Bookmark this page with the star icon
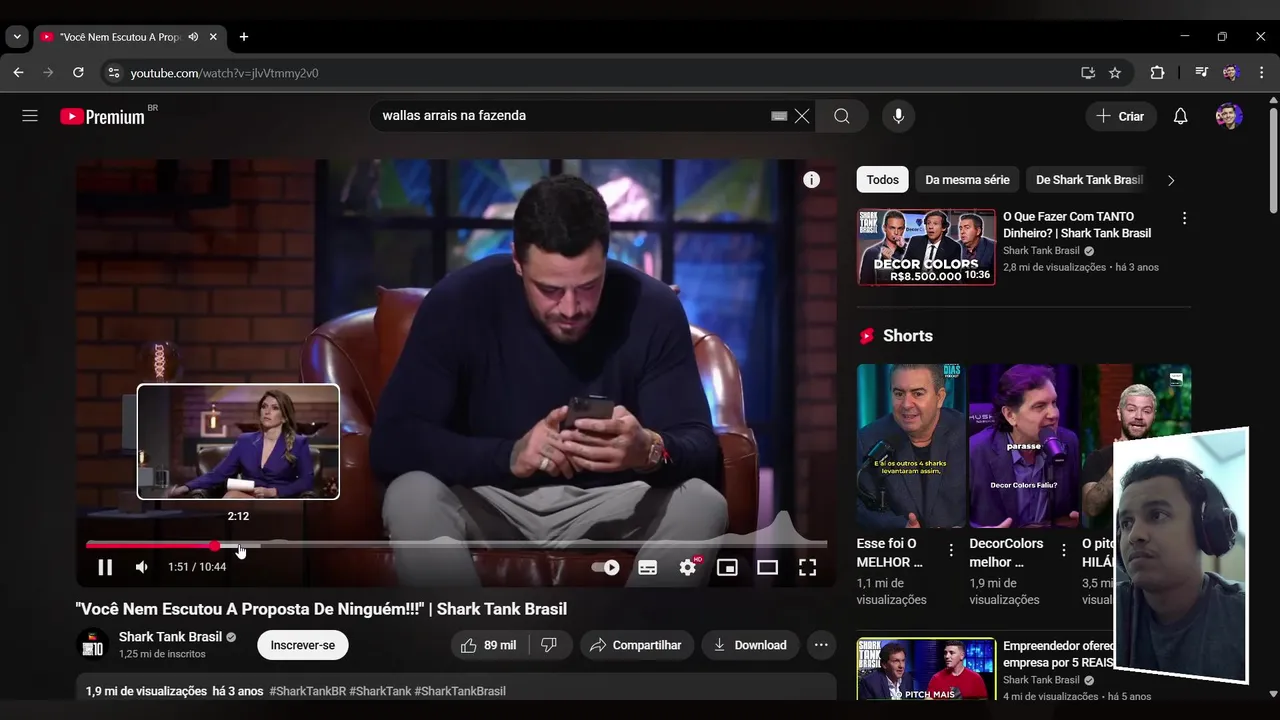The width and height of the screenshot is (1280, 720). click(1115, 73)
